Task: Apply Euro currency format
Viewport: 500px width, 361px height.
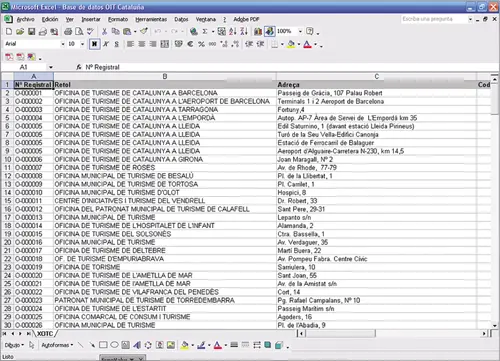Action: point(190,44)
